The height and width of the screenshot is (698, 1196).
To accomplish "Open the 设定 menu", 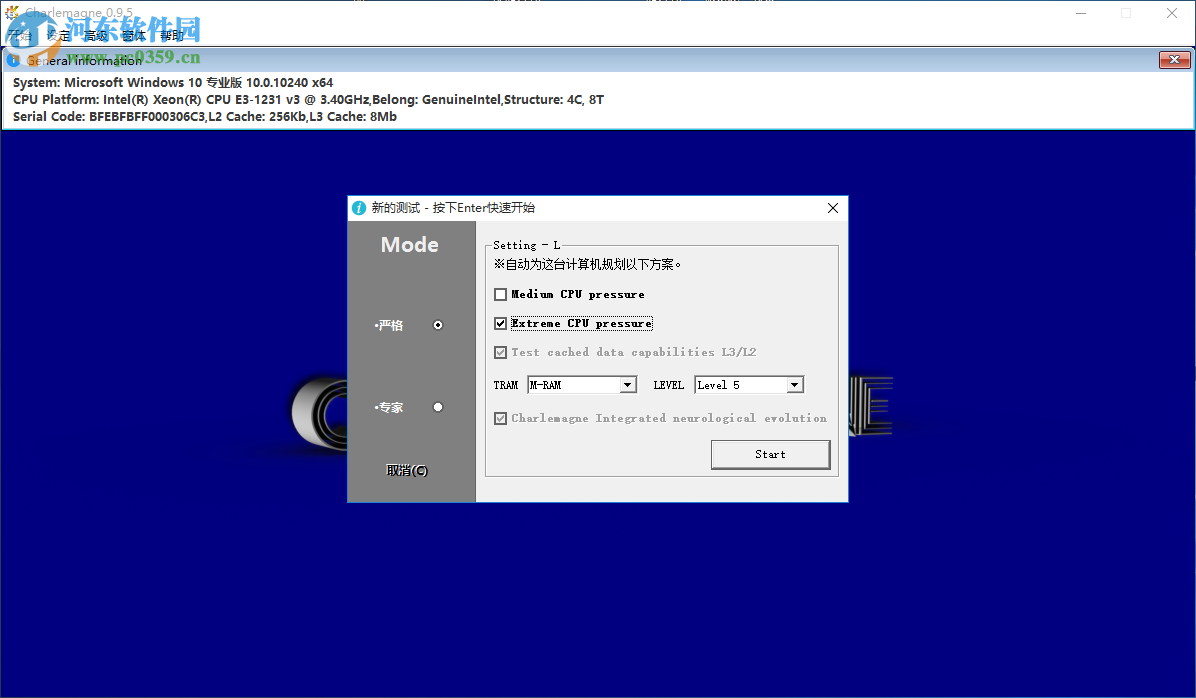I will click(x=58, y=36).
